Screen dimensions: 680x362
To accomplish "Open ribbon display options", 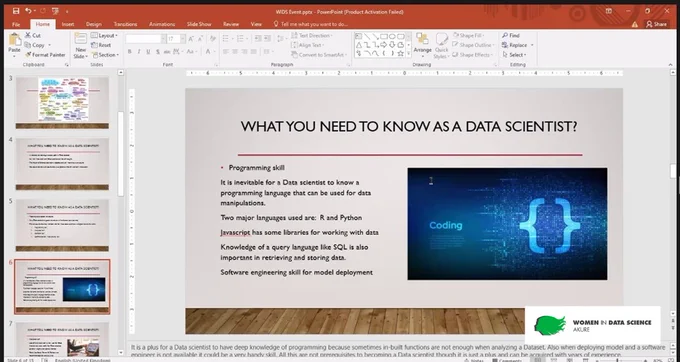I will [609, 11].
